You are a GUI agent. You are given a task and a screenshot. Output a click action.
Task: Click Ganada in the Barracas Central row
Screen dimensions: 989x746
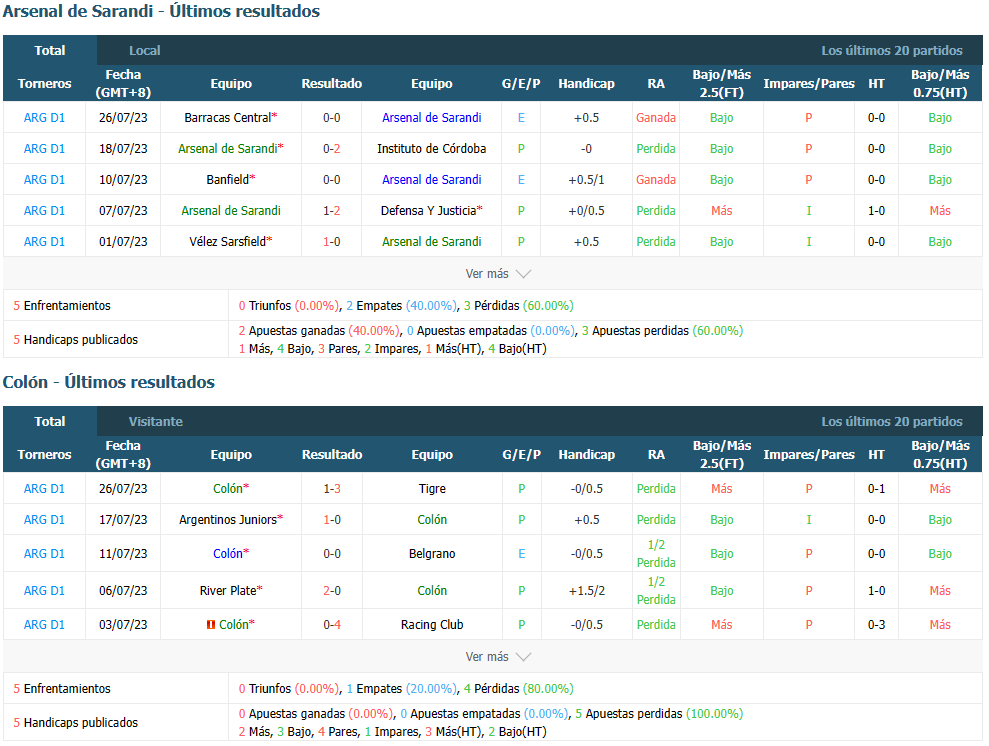click(656, 118)
